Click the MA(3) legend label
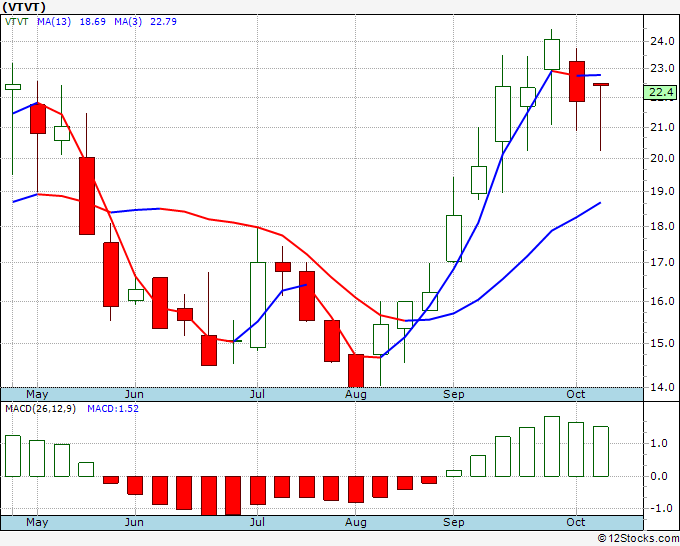Screen dimensions: 680x546 pyautogui.click(x=128, y=21)
